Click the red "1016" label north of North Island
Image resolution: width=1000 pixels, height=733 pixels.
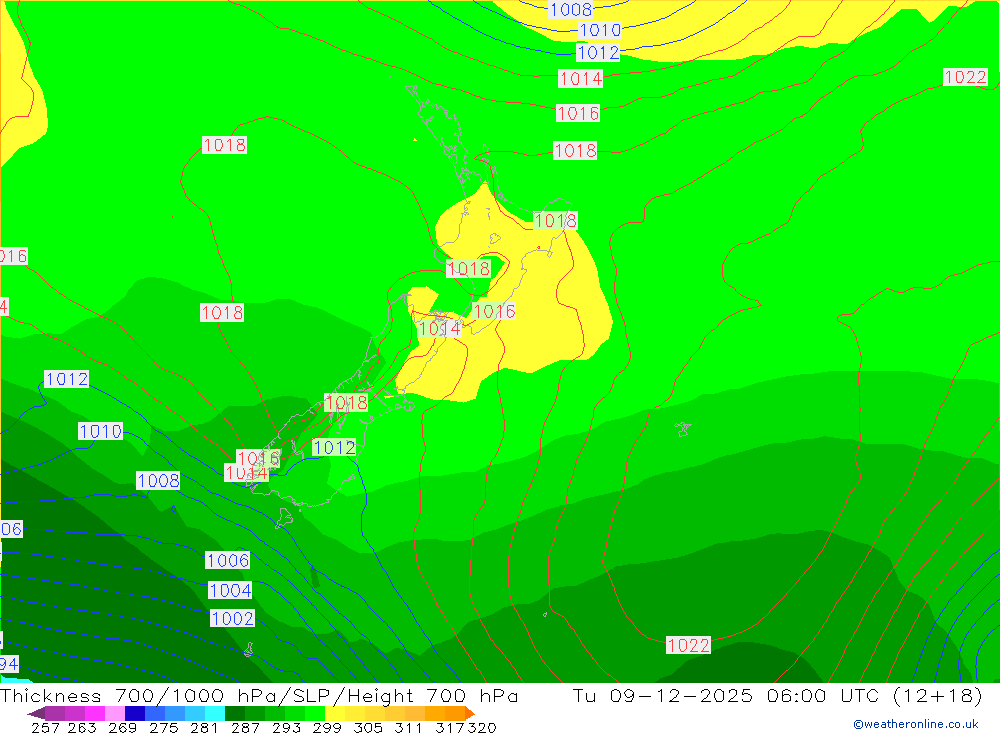(x=578, y=113)
